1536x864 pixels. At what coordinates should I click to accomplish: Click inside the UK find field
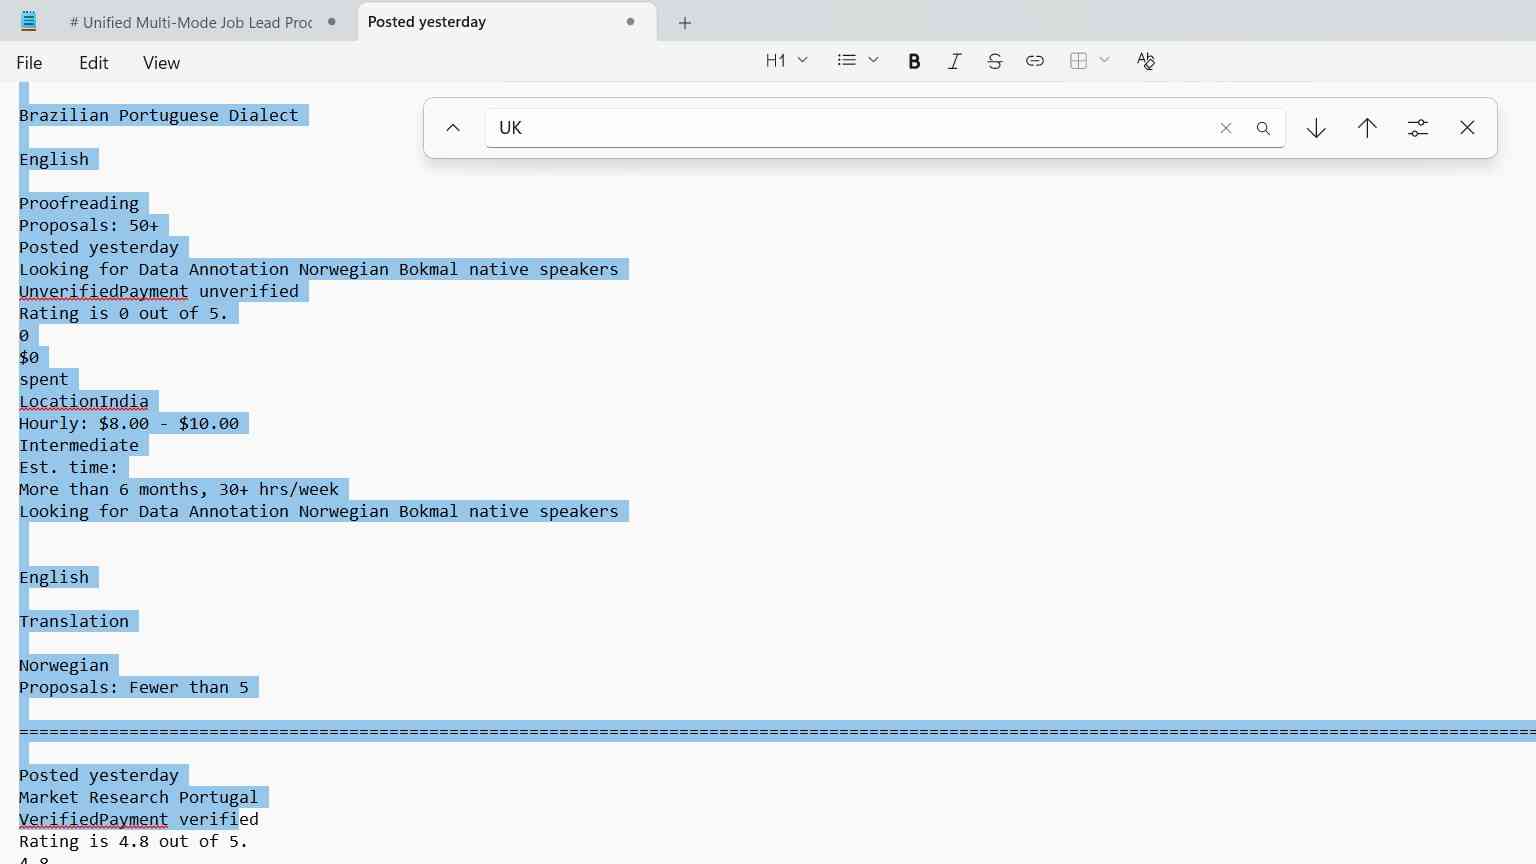pos(850,128)
